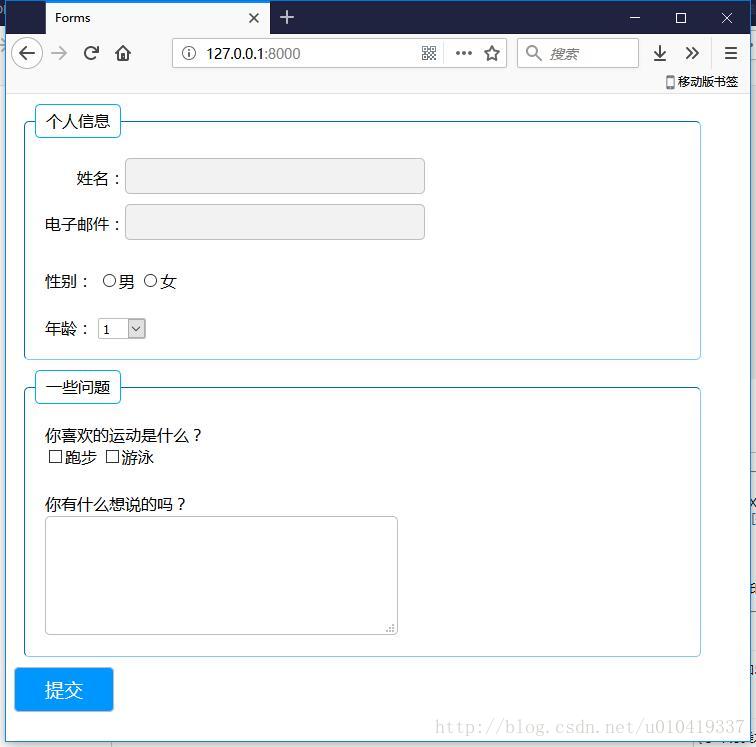Open the 年龄 age dropdown

pos(122,329)
